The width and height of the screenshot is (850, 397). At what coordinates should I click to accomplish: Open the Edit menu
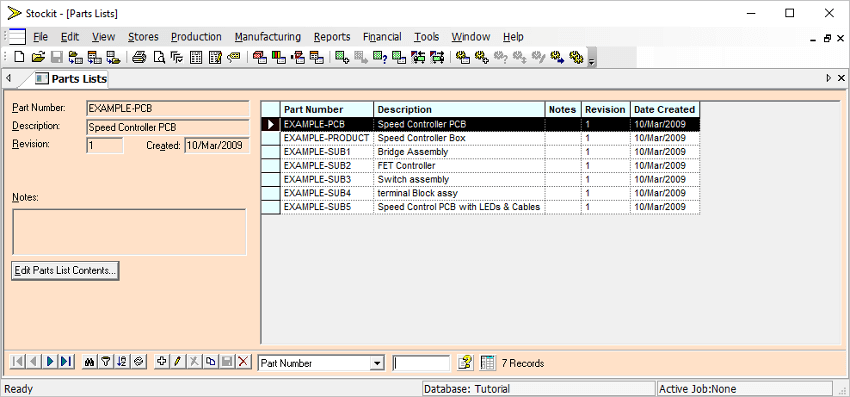click(x=70, y=37)
